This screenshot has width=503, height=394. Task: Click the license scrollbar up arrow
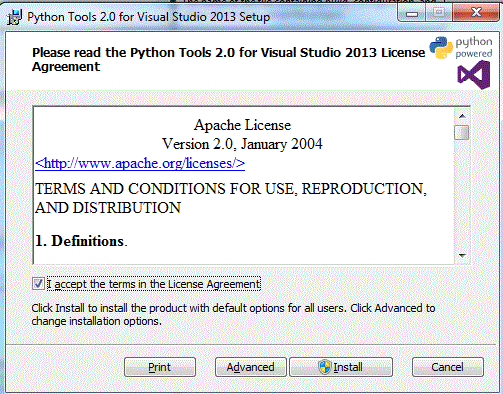462,116
